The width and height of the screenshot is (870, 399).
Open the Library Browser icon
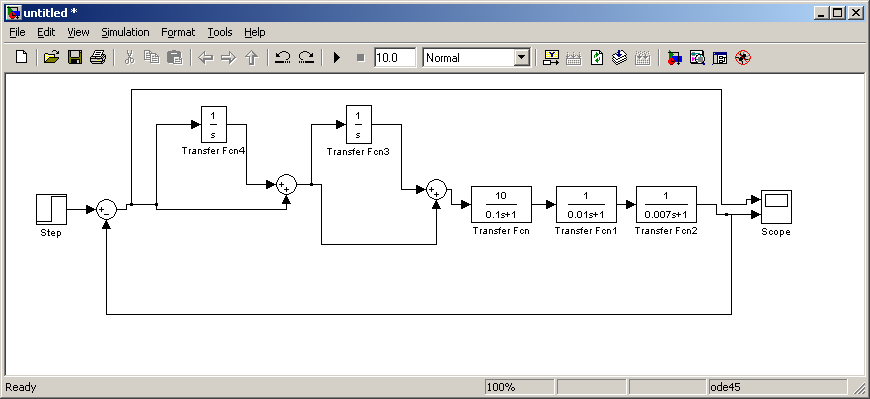pos(674,58)
